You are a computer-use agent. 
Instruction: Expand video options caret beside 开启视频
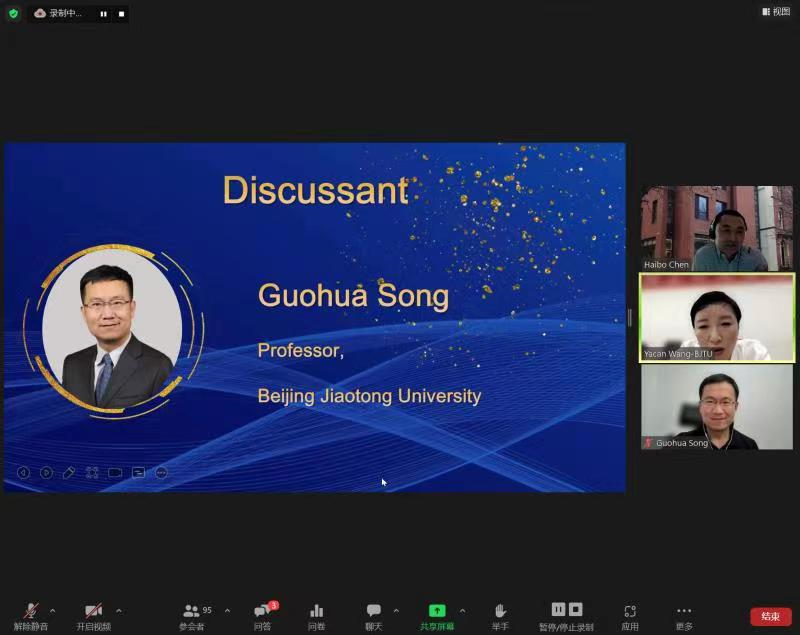[119, 611]
